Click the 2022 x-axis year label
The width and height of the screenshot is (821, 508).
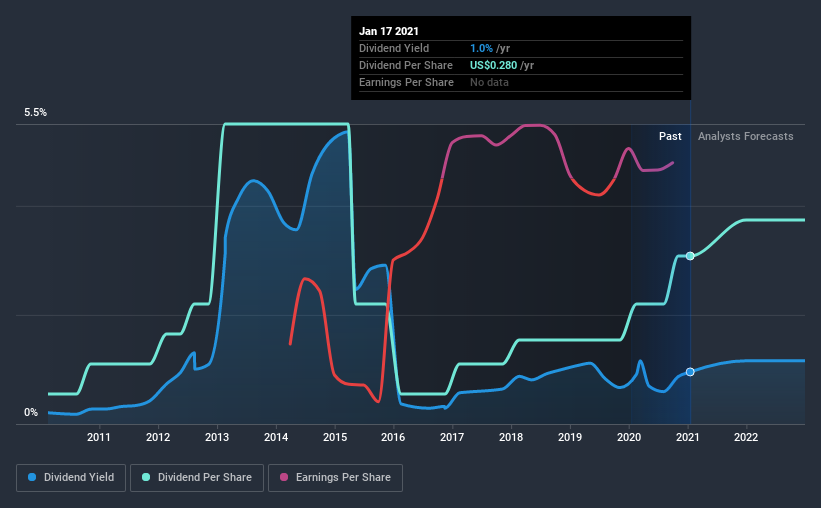(x=746, y=437)
